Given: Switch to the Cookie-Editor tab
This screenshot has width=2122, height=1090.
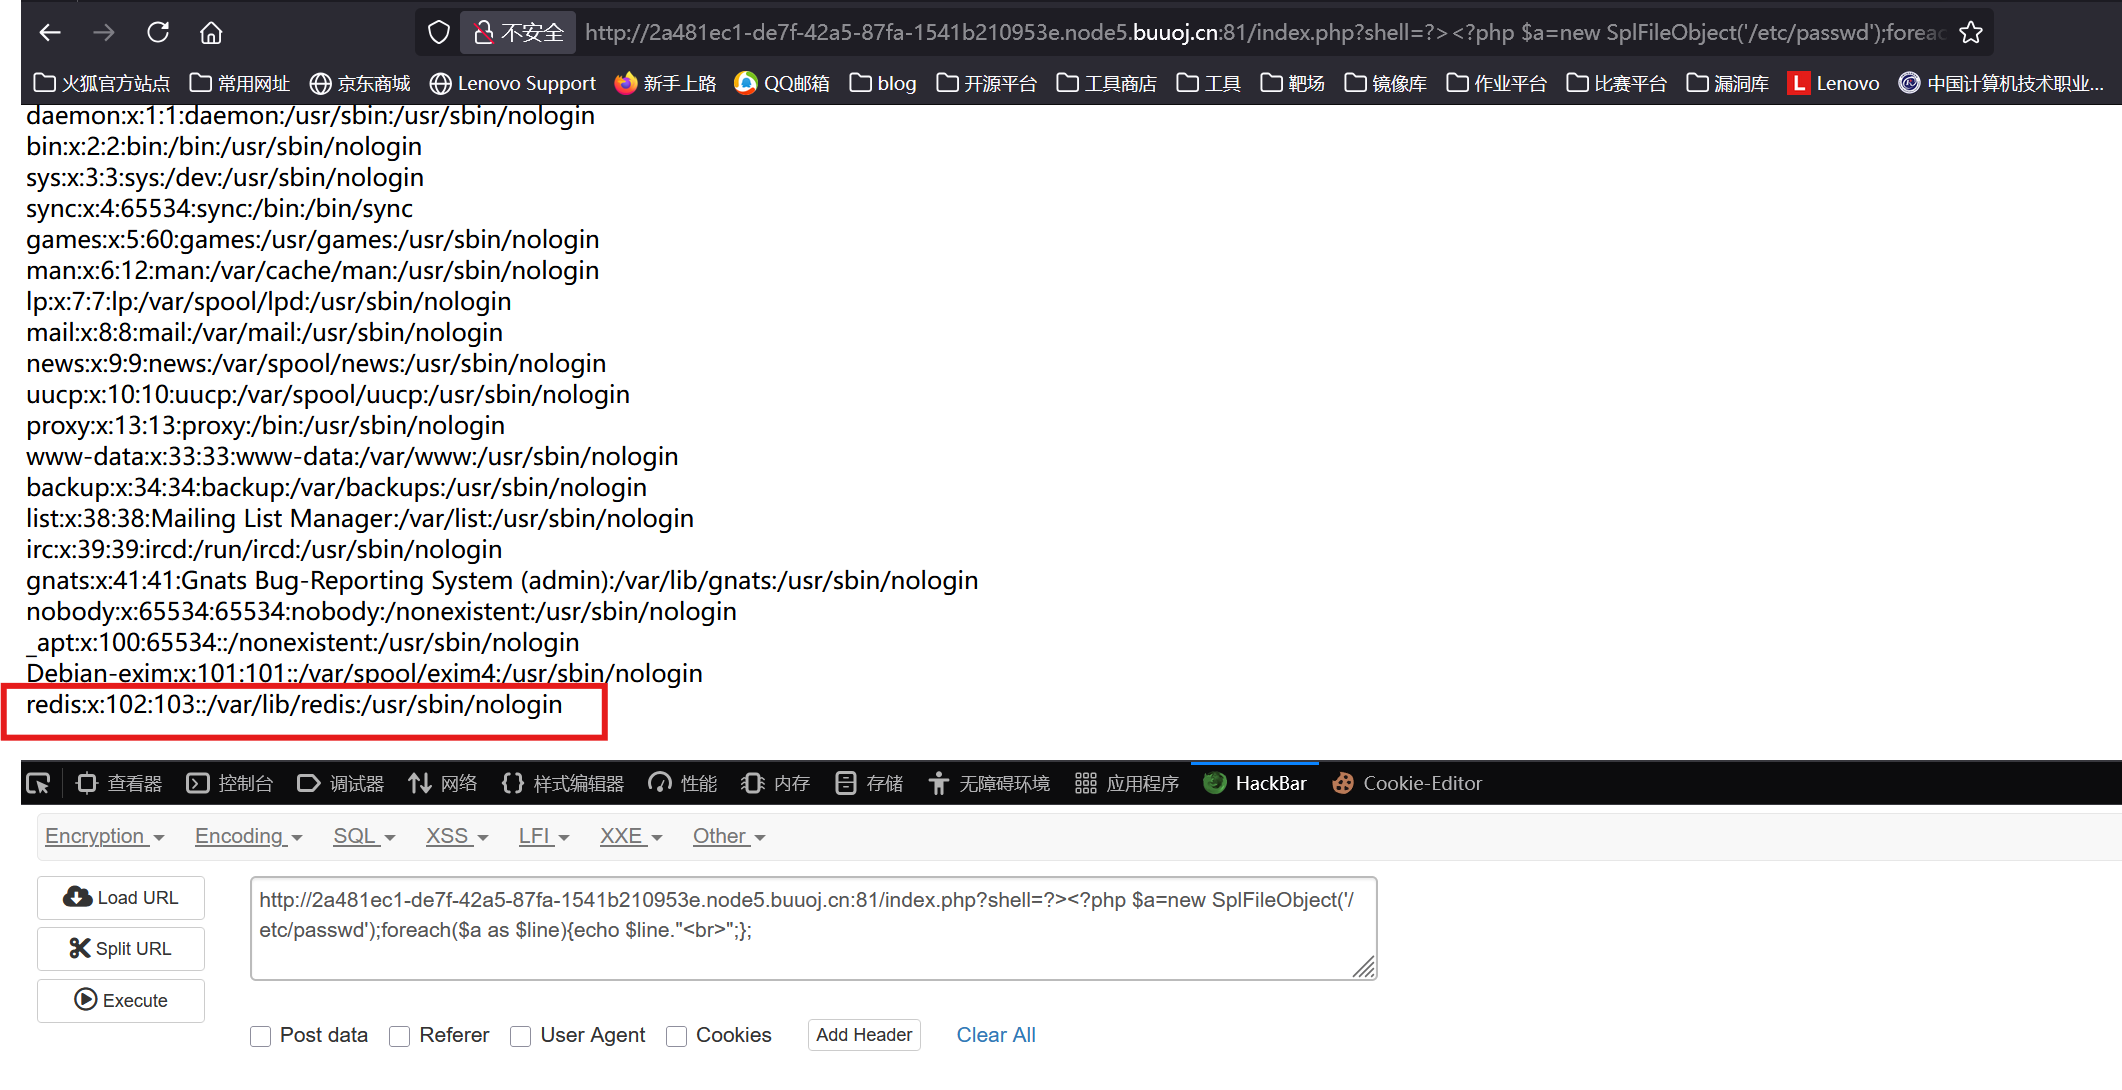Looking at the screenshot, I should coord(1408,783).
